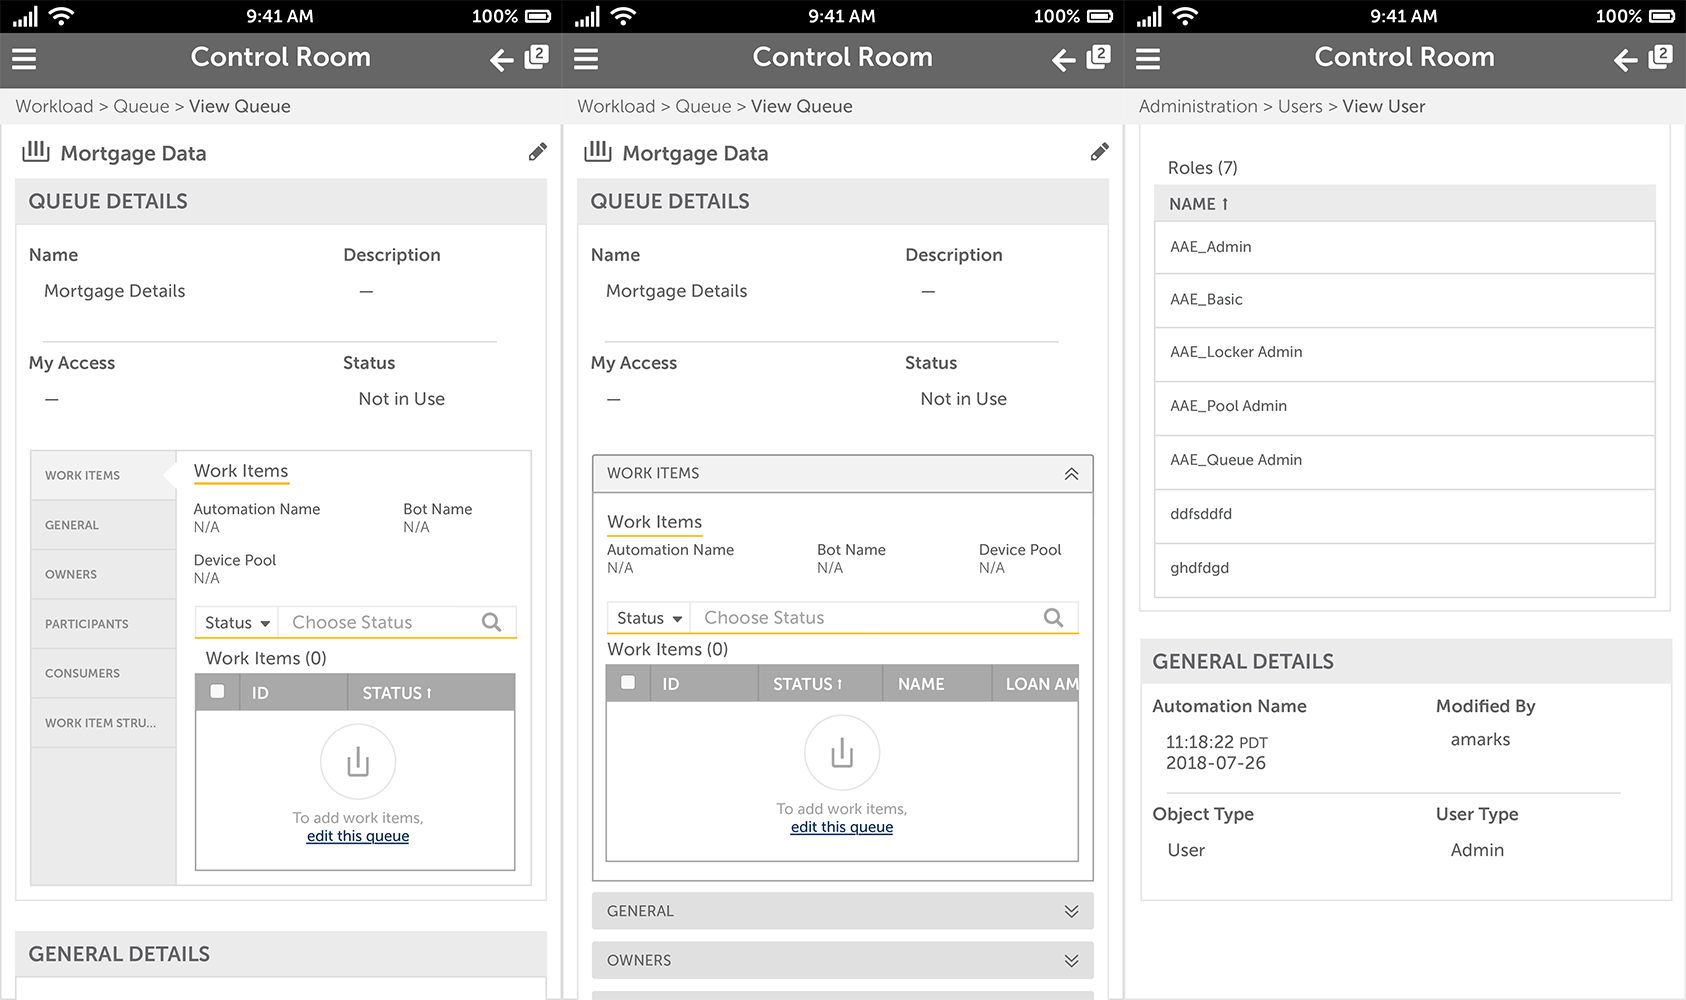Click 'edit this queue' link in the left panel

coord(358,836)
